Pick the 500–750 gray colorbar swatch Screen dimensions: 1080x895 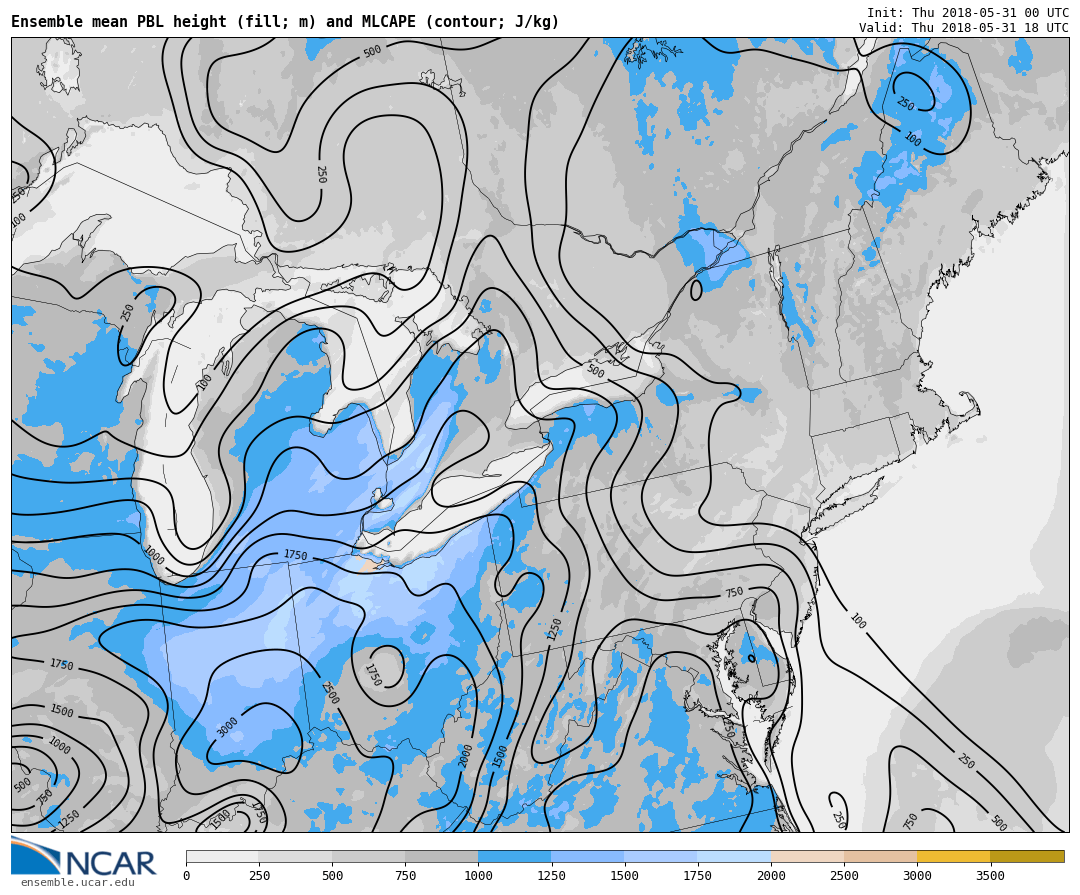(368, 856)
